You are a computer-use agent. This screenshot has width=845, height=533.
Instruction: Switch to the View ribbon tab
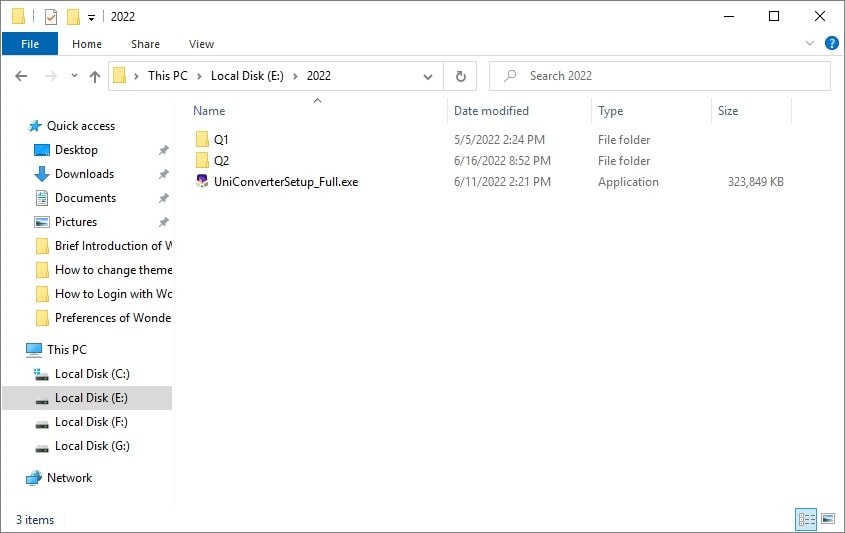coord(202,44)
